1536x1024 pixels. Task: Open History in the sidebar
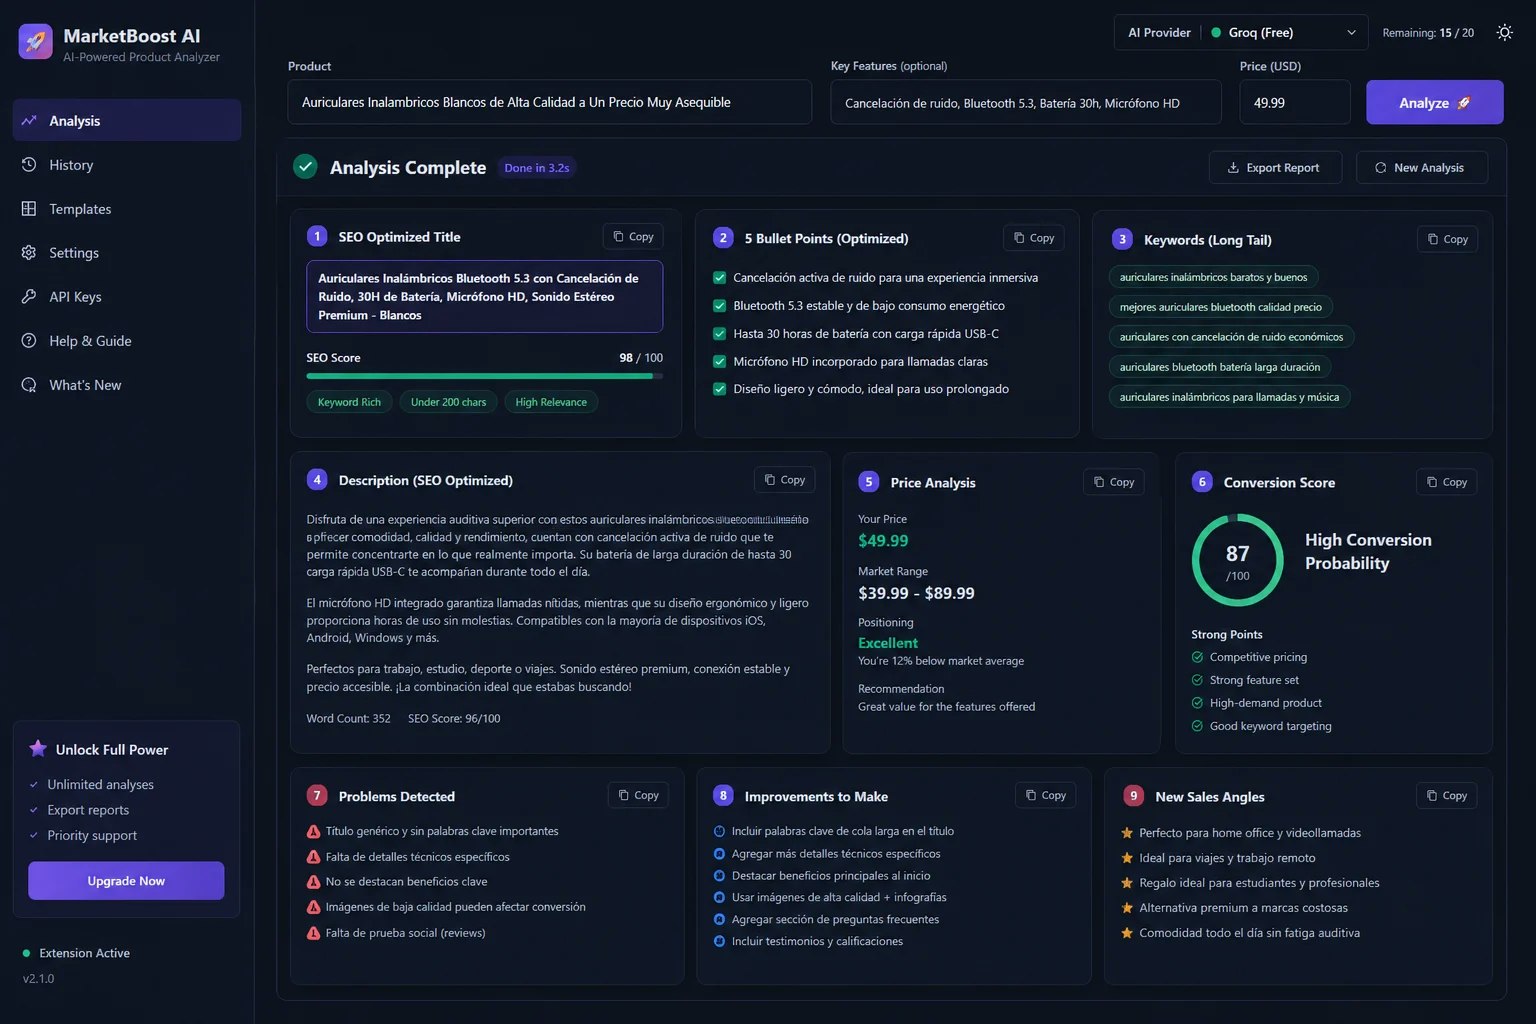coord(127,165)
